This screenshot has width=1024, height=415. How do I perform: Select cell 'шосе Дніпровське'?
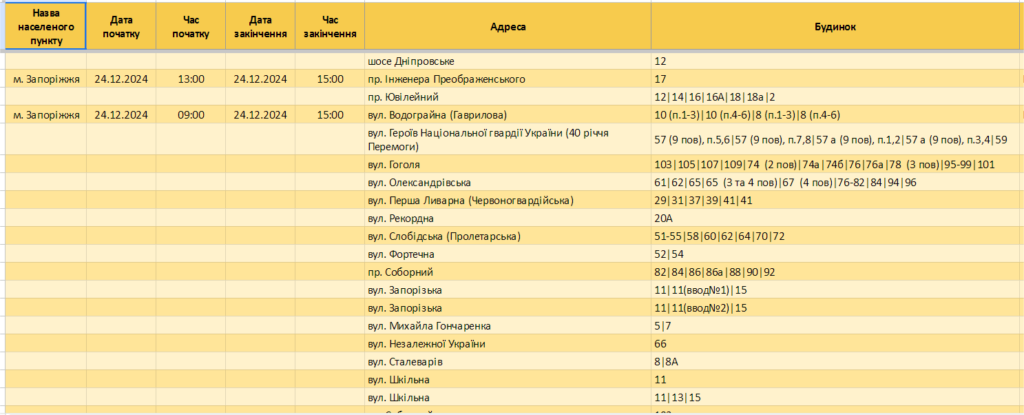508,61
